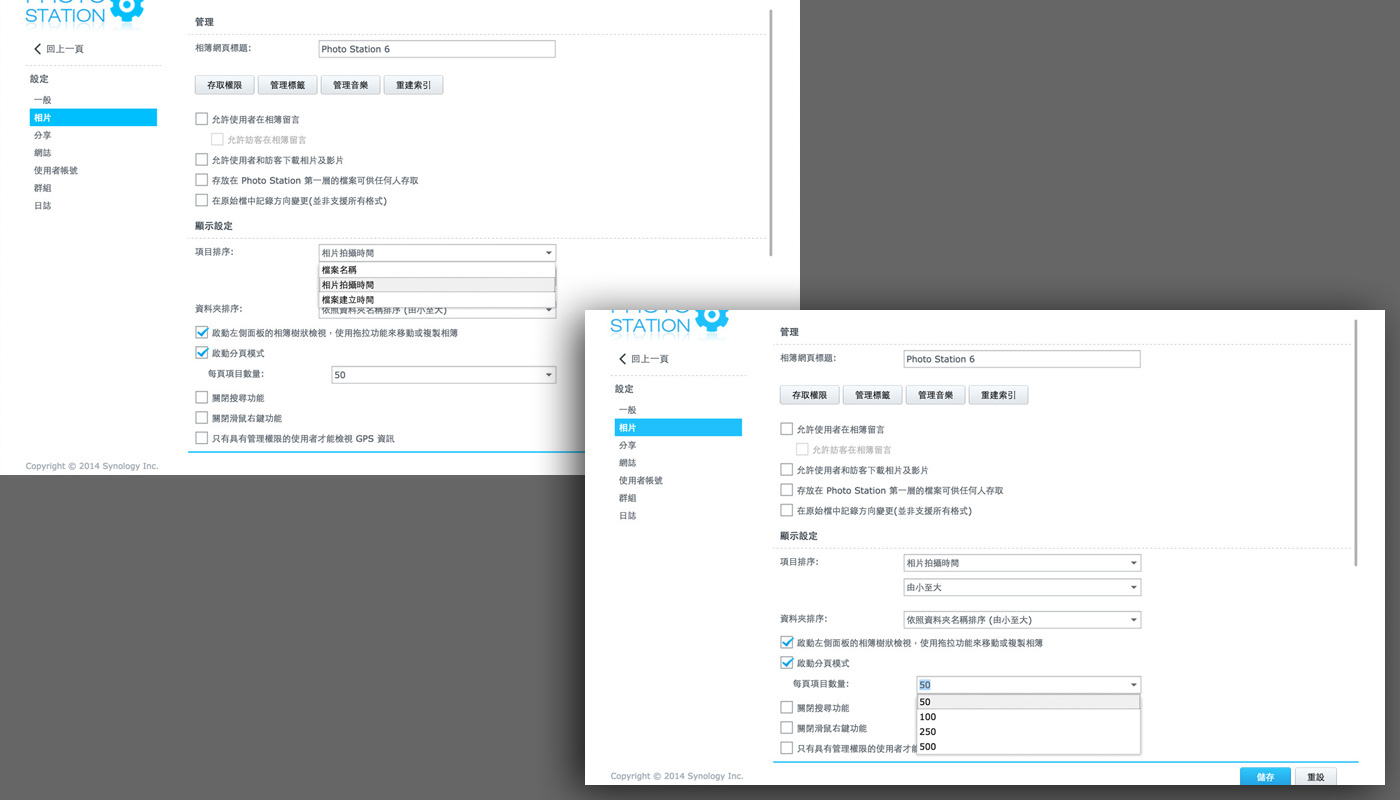
Task: Select 相片 in the front window sidebar
Action: [678, 427]
